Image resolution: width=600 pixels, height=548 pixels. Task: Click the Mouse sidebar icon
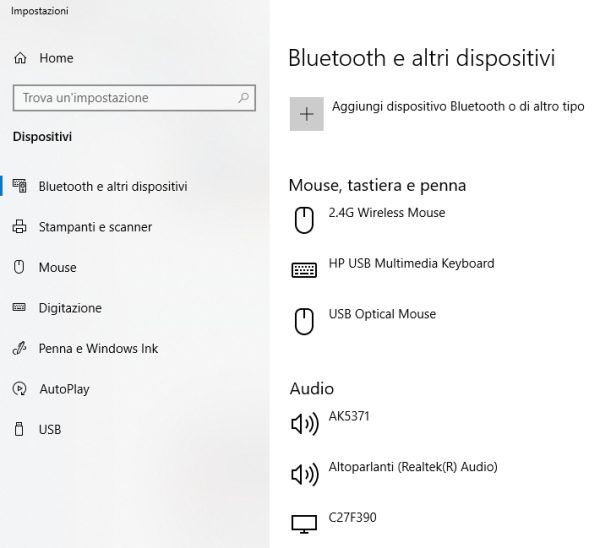19,267
